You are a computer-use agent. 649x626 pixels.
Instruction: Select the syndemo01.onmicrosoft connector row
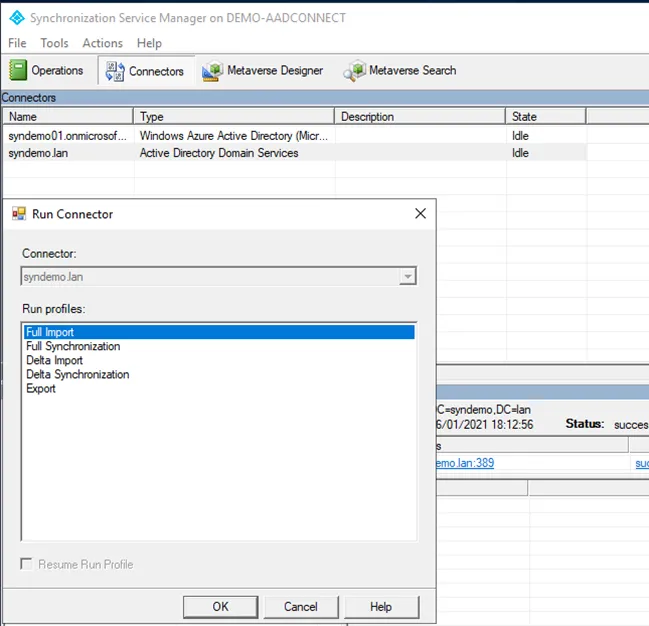[68, 135]
